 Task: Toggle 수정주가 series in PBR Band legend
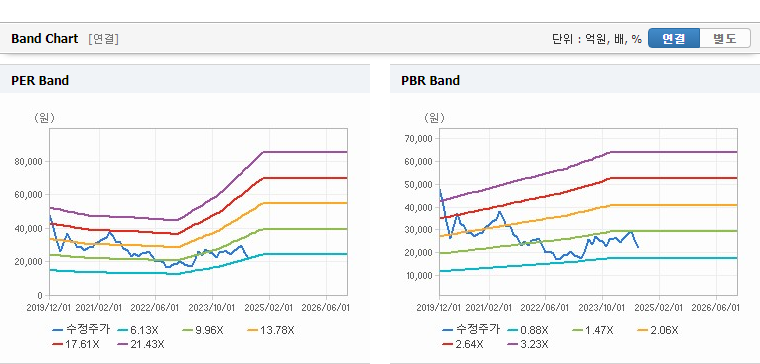[x=471, y=330]
